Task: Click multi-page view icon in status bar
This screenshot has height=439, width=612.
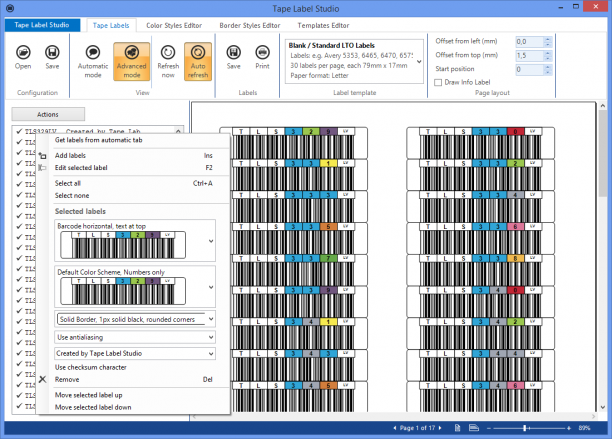Action: coord(474,428)
